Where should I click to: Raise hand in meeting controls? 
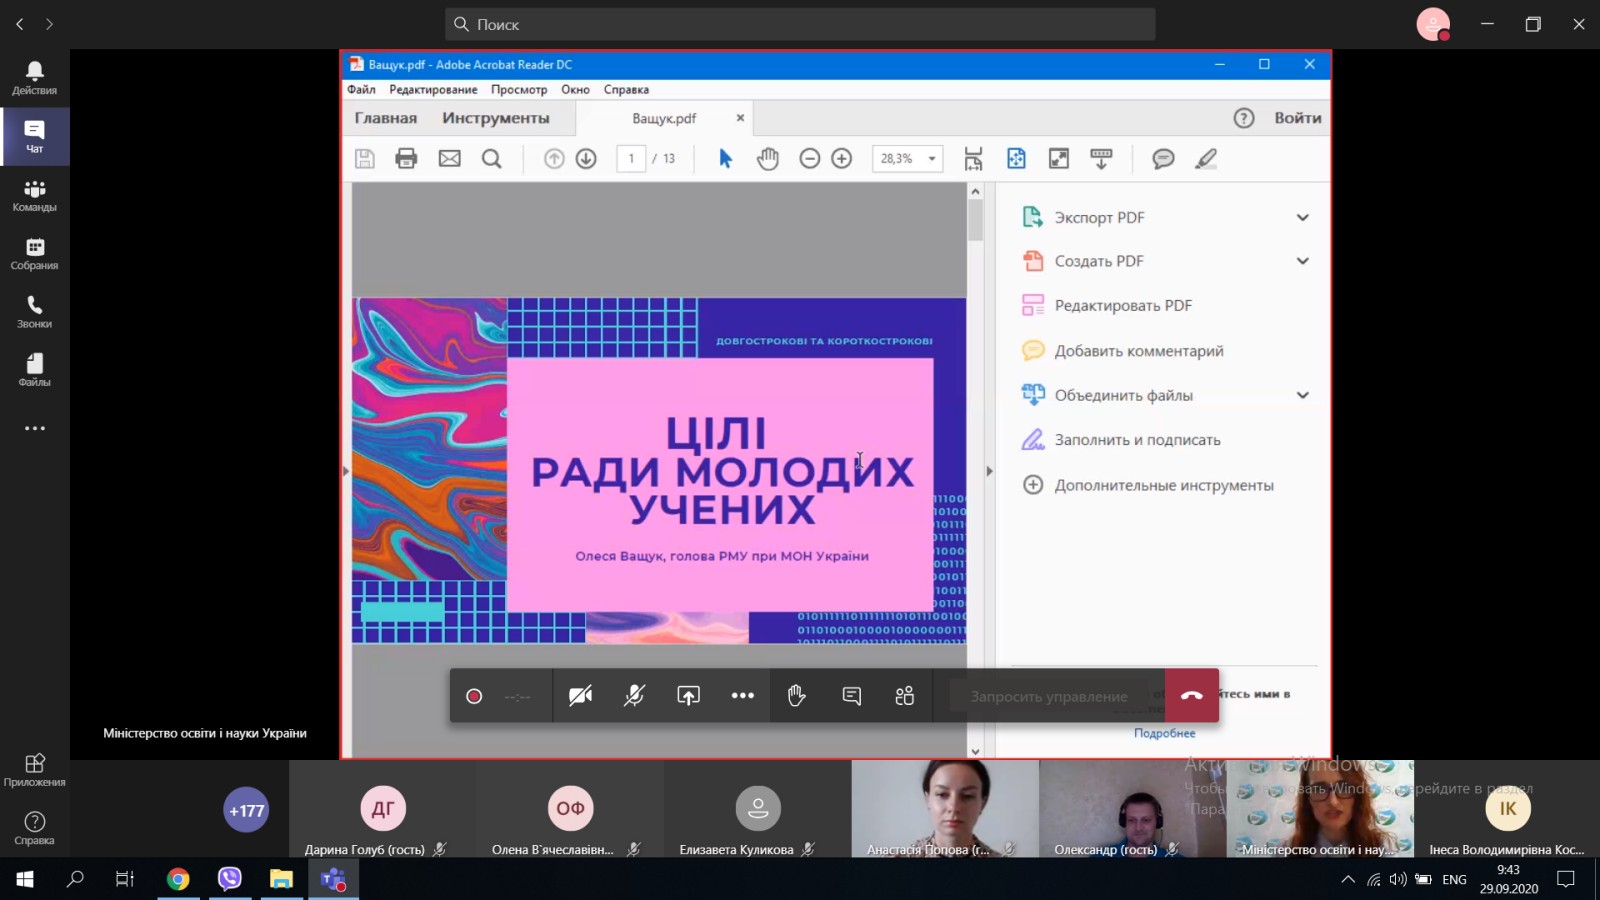(x=796, y=696)
